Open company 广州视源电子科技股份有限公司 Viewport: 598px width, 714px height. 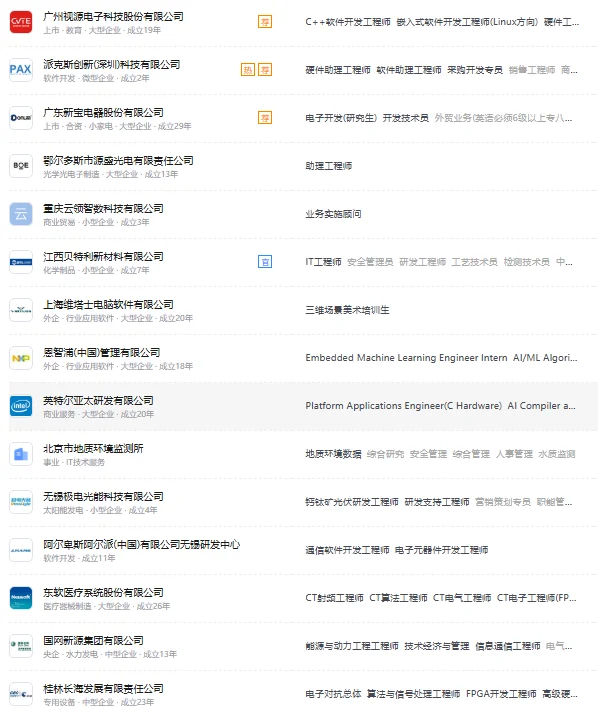point(113,17)
